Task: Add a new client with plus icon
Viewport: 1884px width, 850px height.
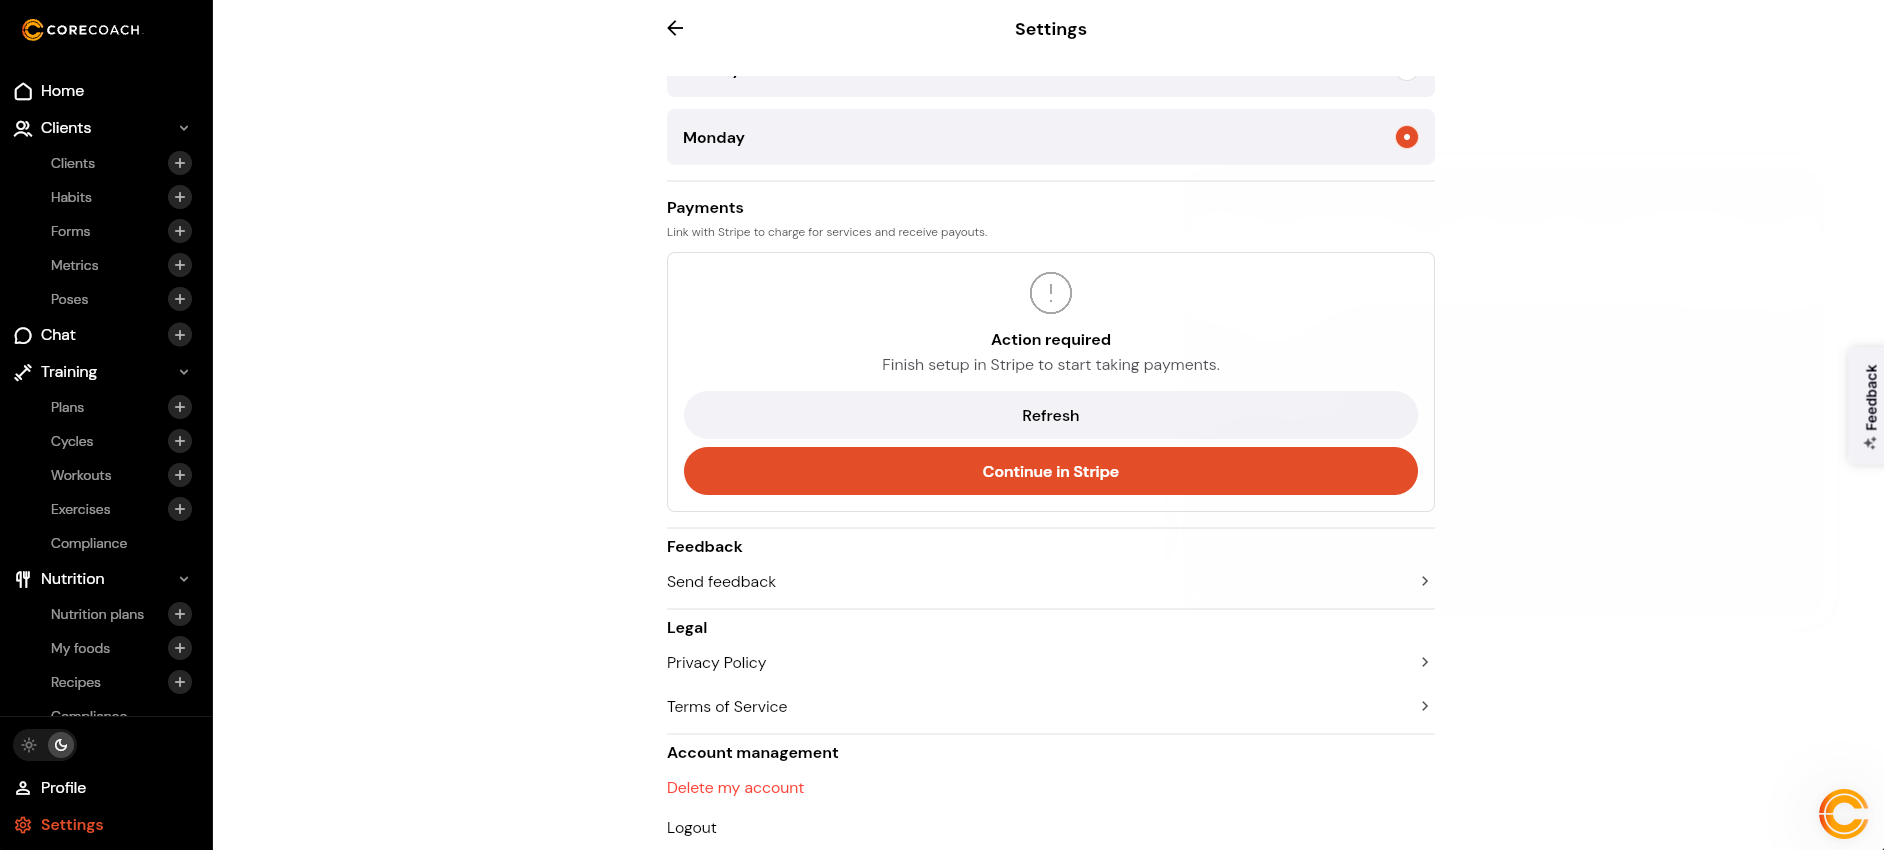Action: tap(180, 163)
